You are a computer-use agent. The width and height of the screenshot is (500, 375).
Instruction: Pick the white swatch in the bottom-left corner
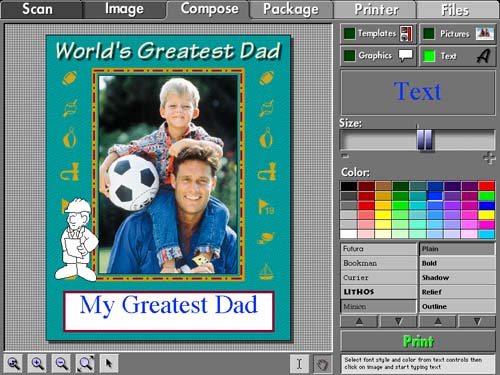(x=349, y=234)
